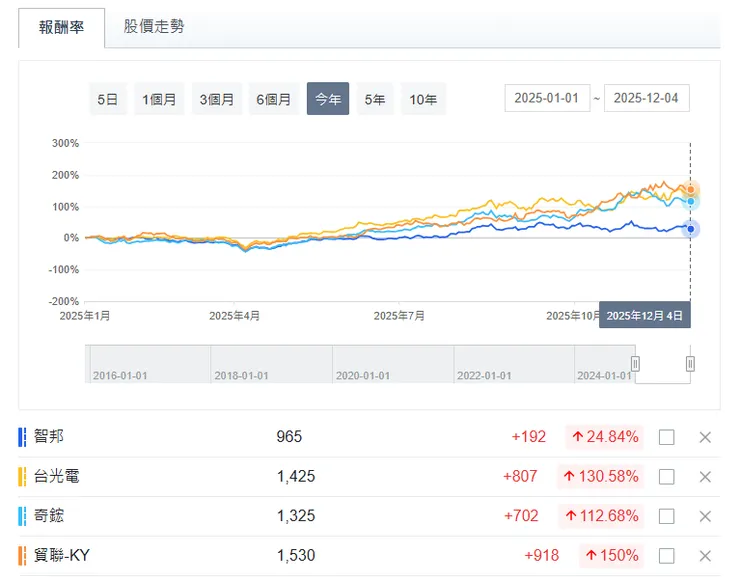Remove 貿聯-KY using its X icon
740x585 pixels.
(x=705, y=556)
